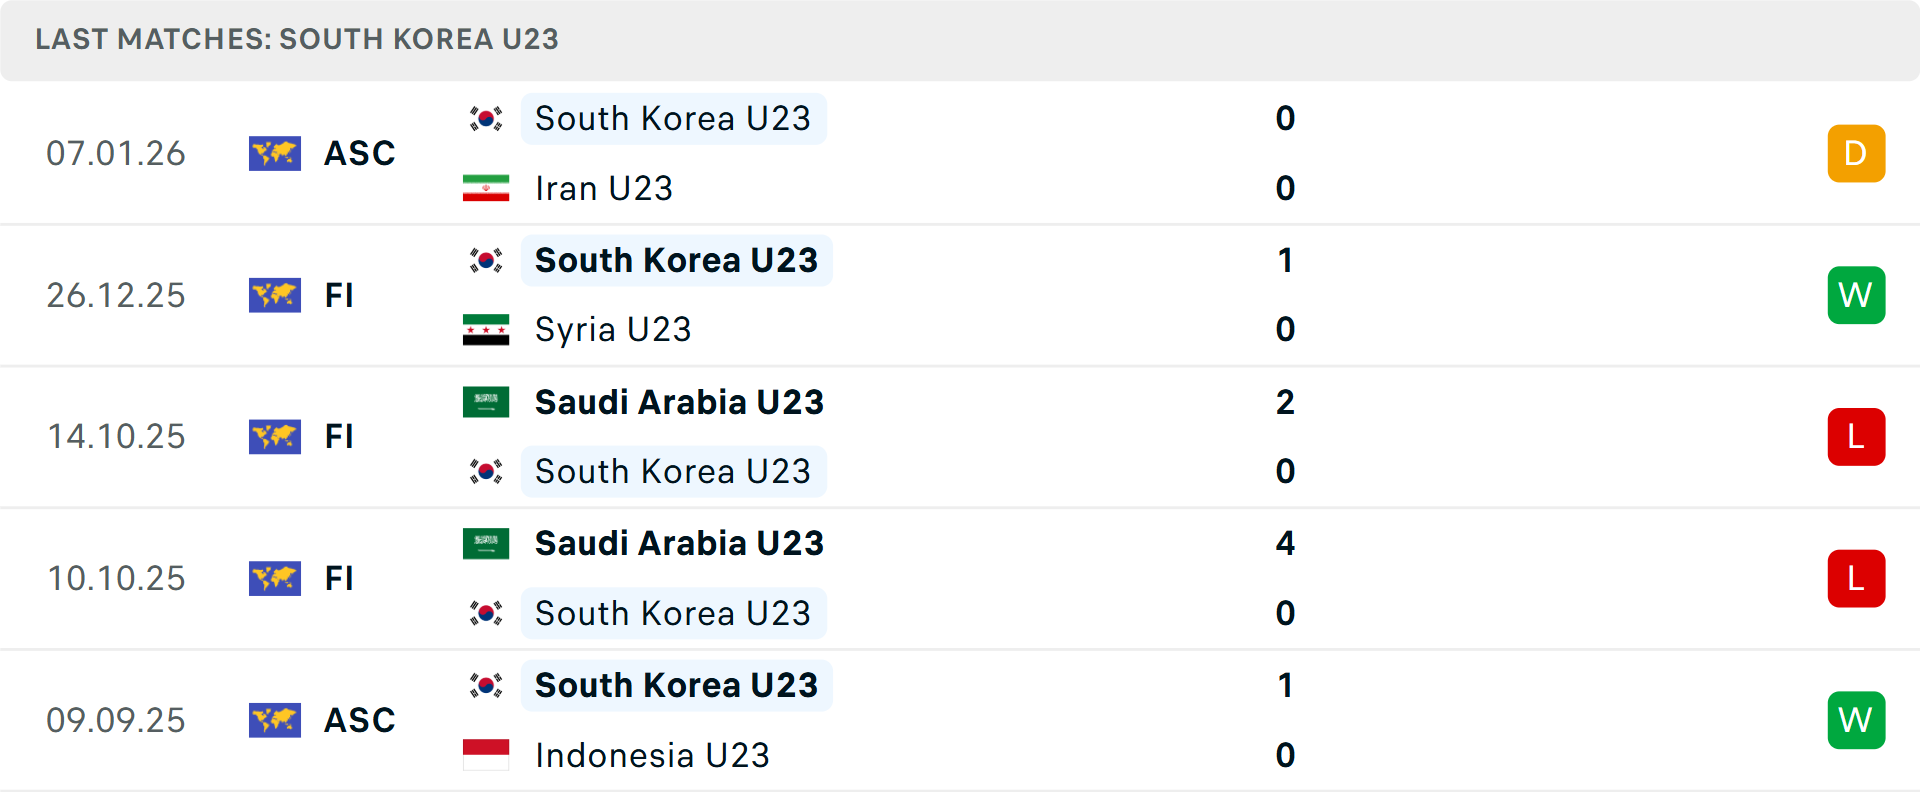The image size is (1920, 792).
Task: Click Saudi Arabia flag in 14.10.25 match
Action: (486, 402)
